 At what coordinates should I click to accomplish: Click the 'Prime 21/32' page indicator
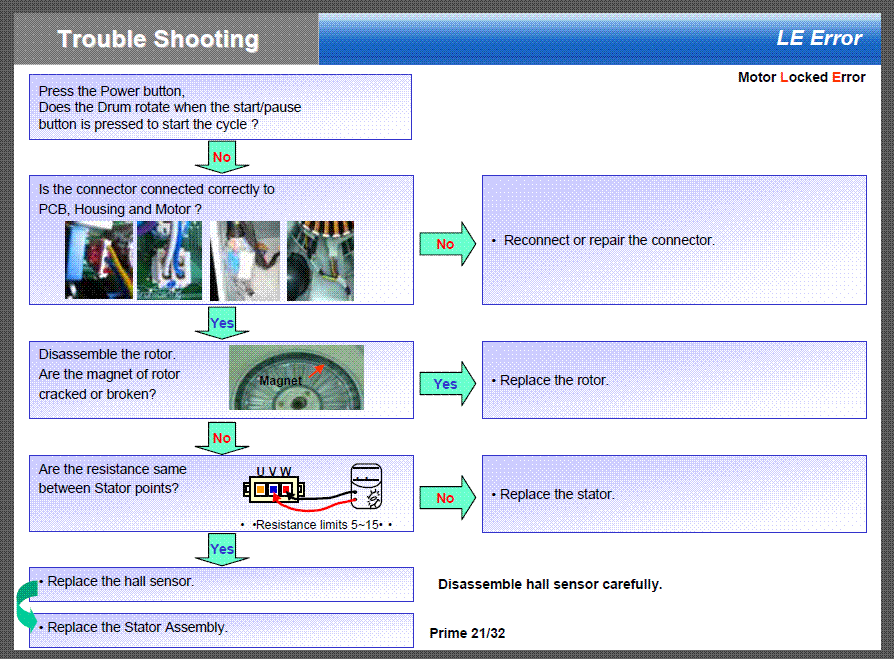tap(467, 633)
